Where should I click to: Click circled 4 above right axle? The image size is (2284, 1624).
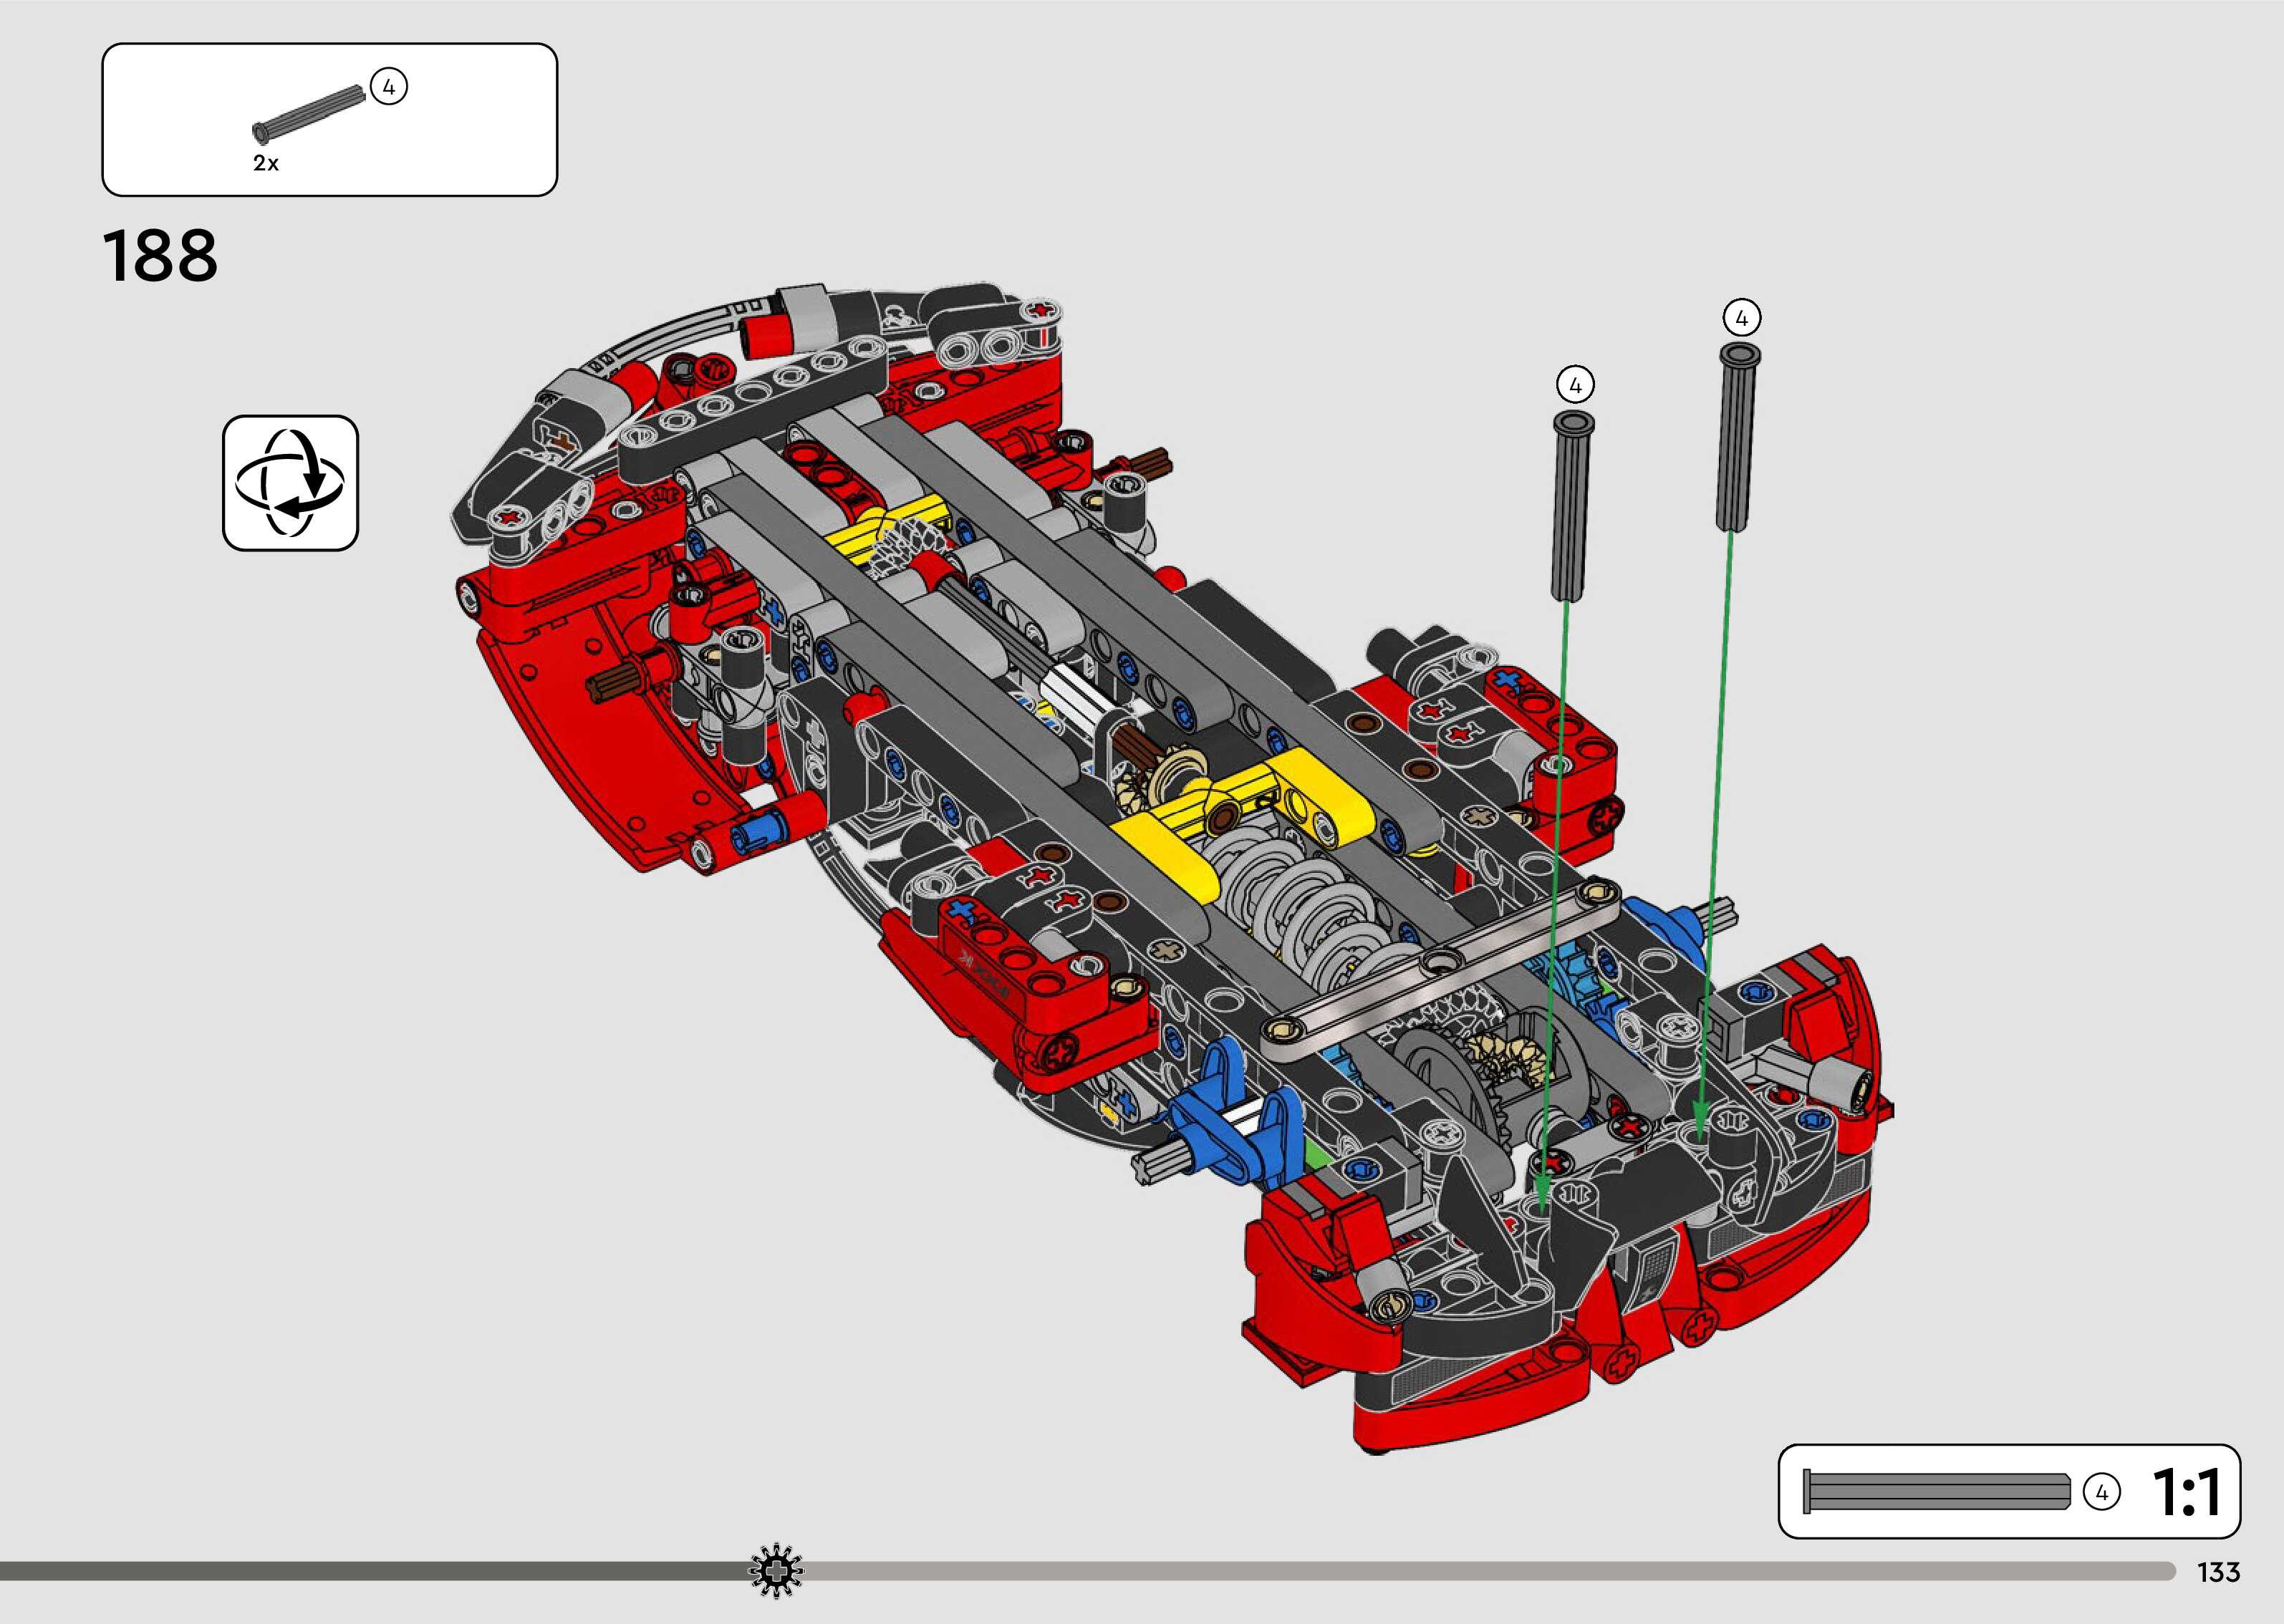[1741, 318]
